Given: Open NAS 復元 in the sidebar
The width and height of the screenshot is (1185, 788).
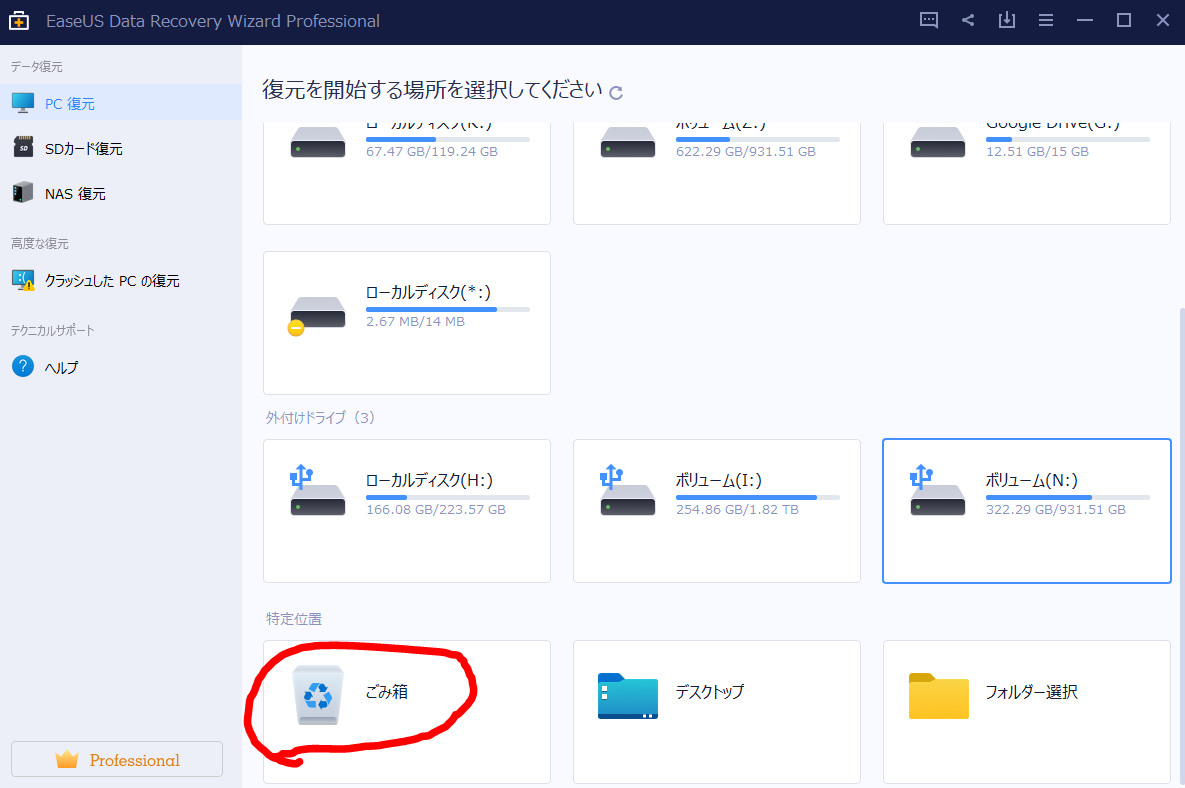Looking at the screenshot, I should (121, 193).
